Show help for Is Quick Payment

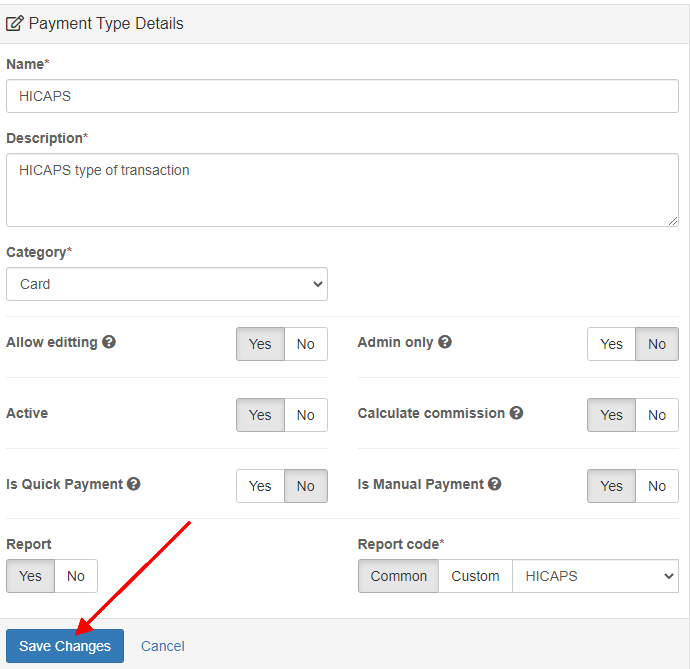tap(133, 484)
